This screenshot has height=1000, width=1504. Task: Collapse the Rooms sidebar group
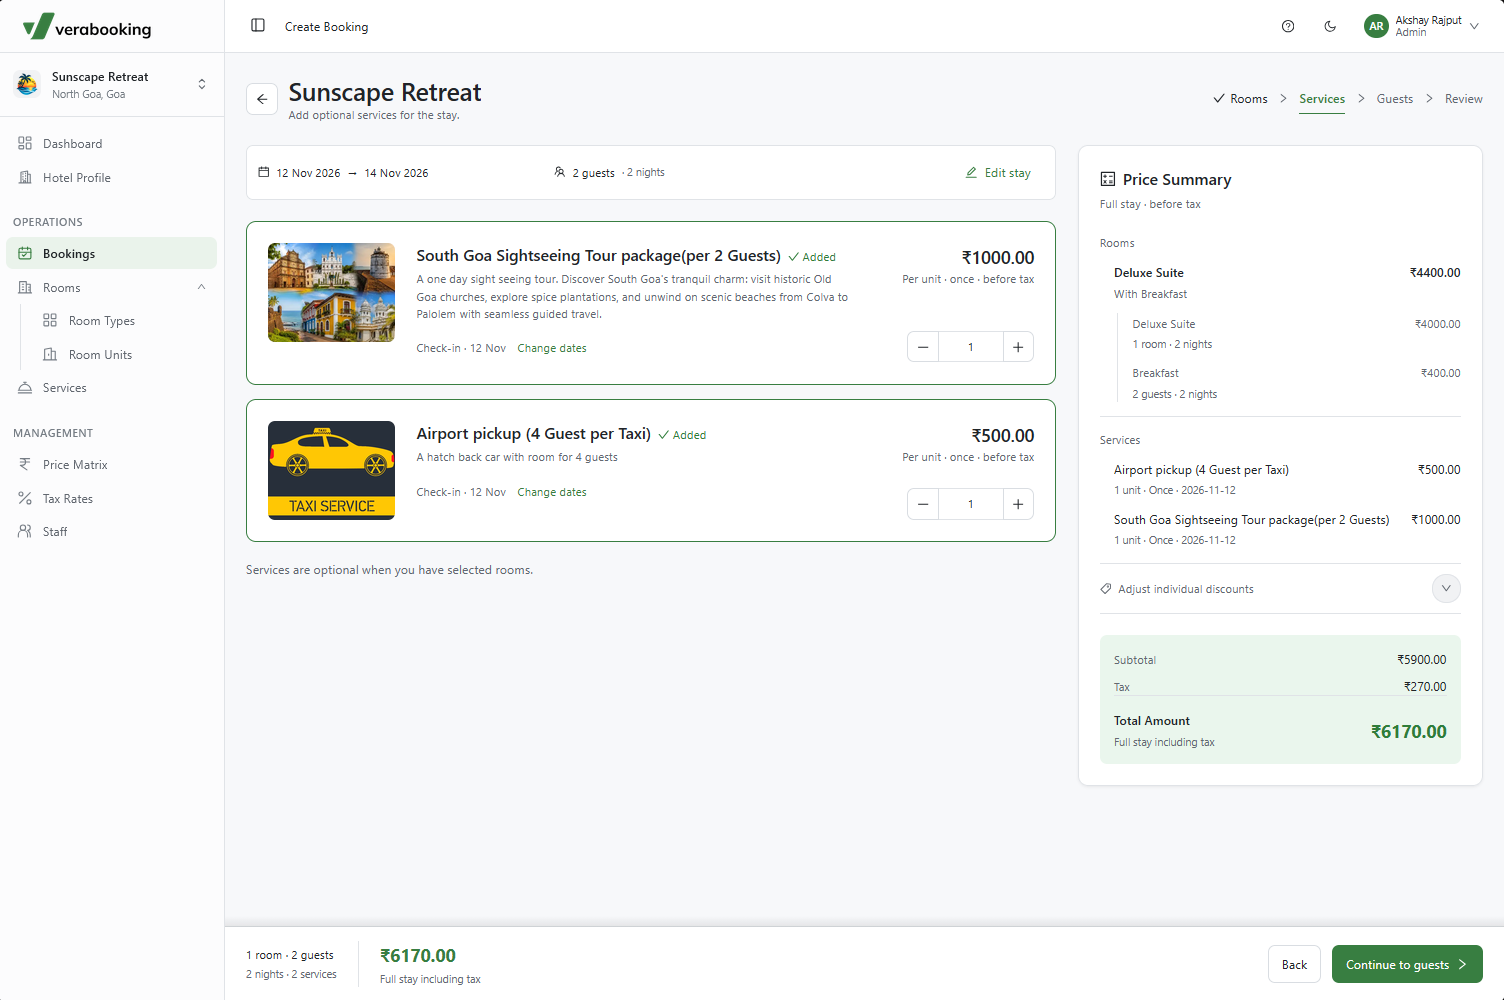(112, 288)
